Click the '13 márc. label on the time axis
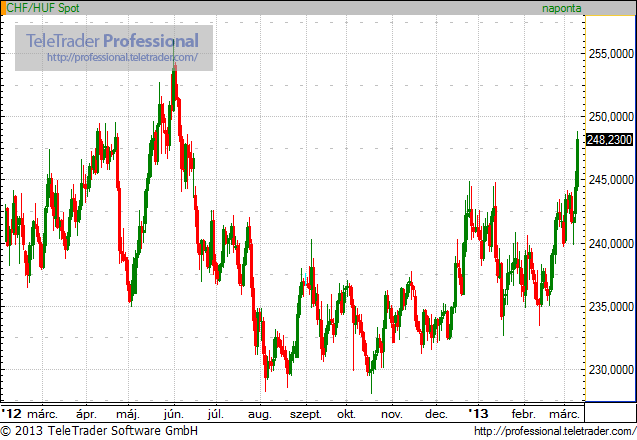 pos(564,414)
